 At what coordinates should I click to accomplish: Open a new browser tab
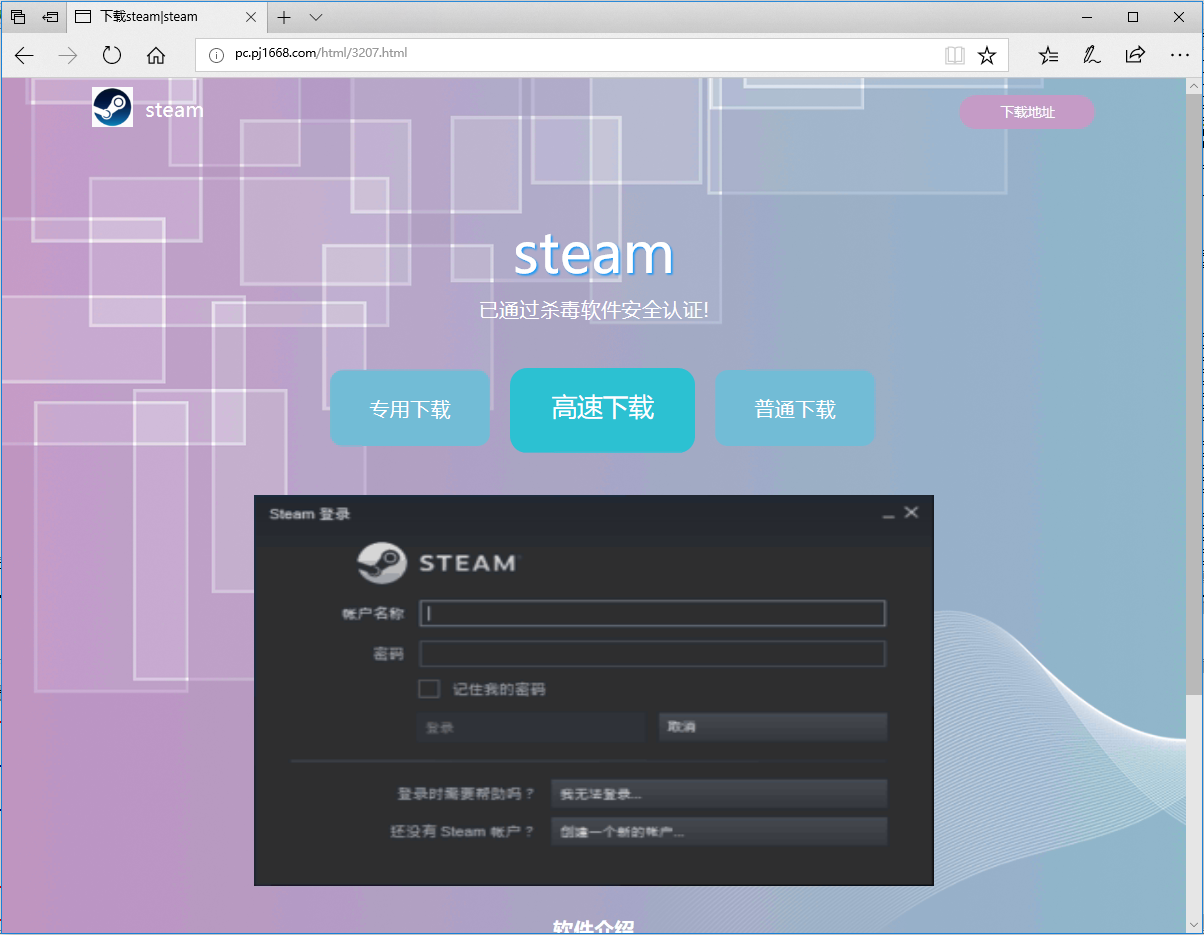point(283,17)
